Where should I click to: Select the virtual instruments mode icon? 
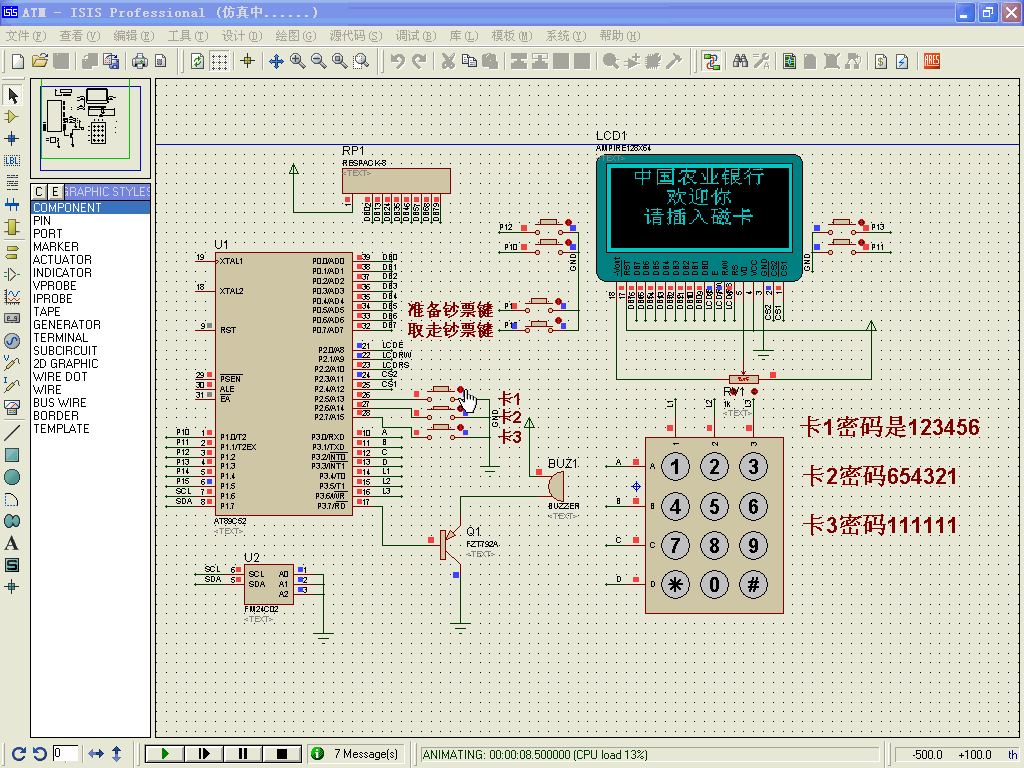(x=12, y=408)
